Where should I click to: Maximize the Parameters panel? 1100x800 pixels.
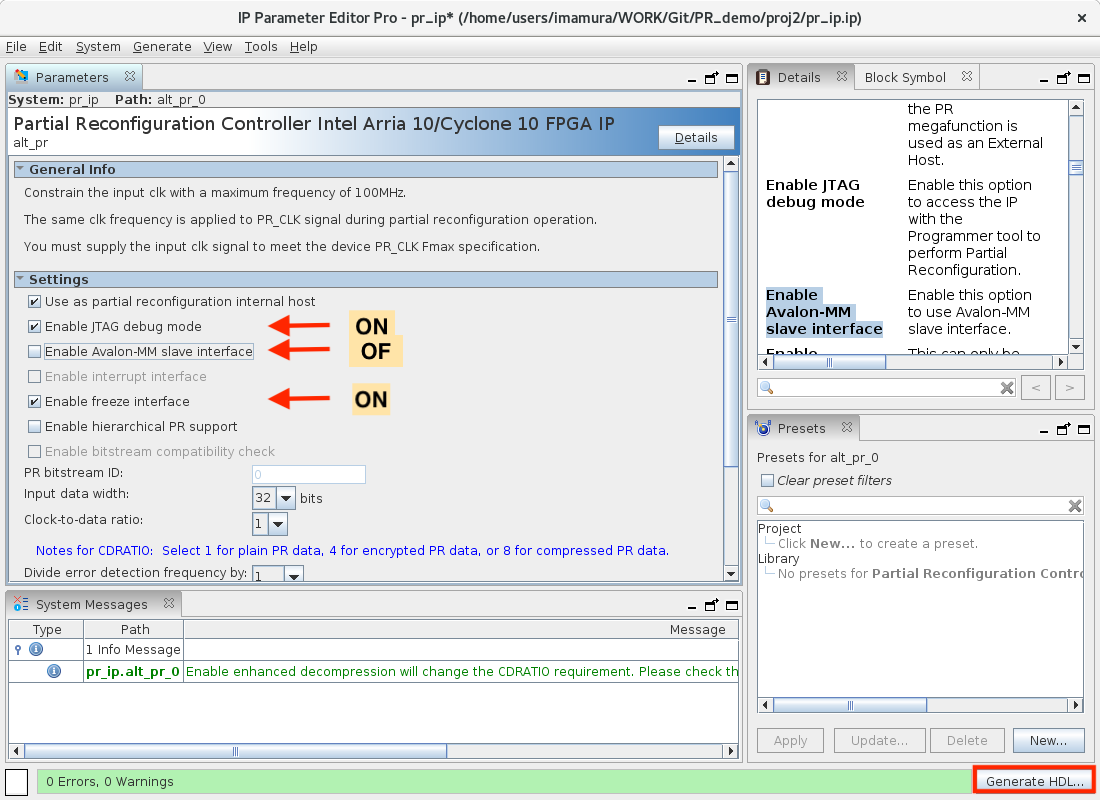(732, 78)
